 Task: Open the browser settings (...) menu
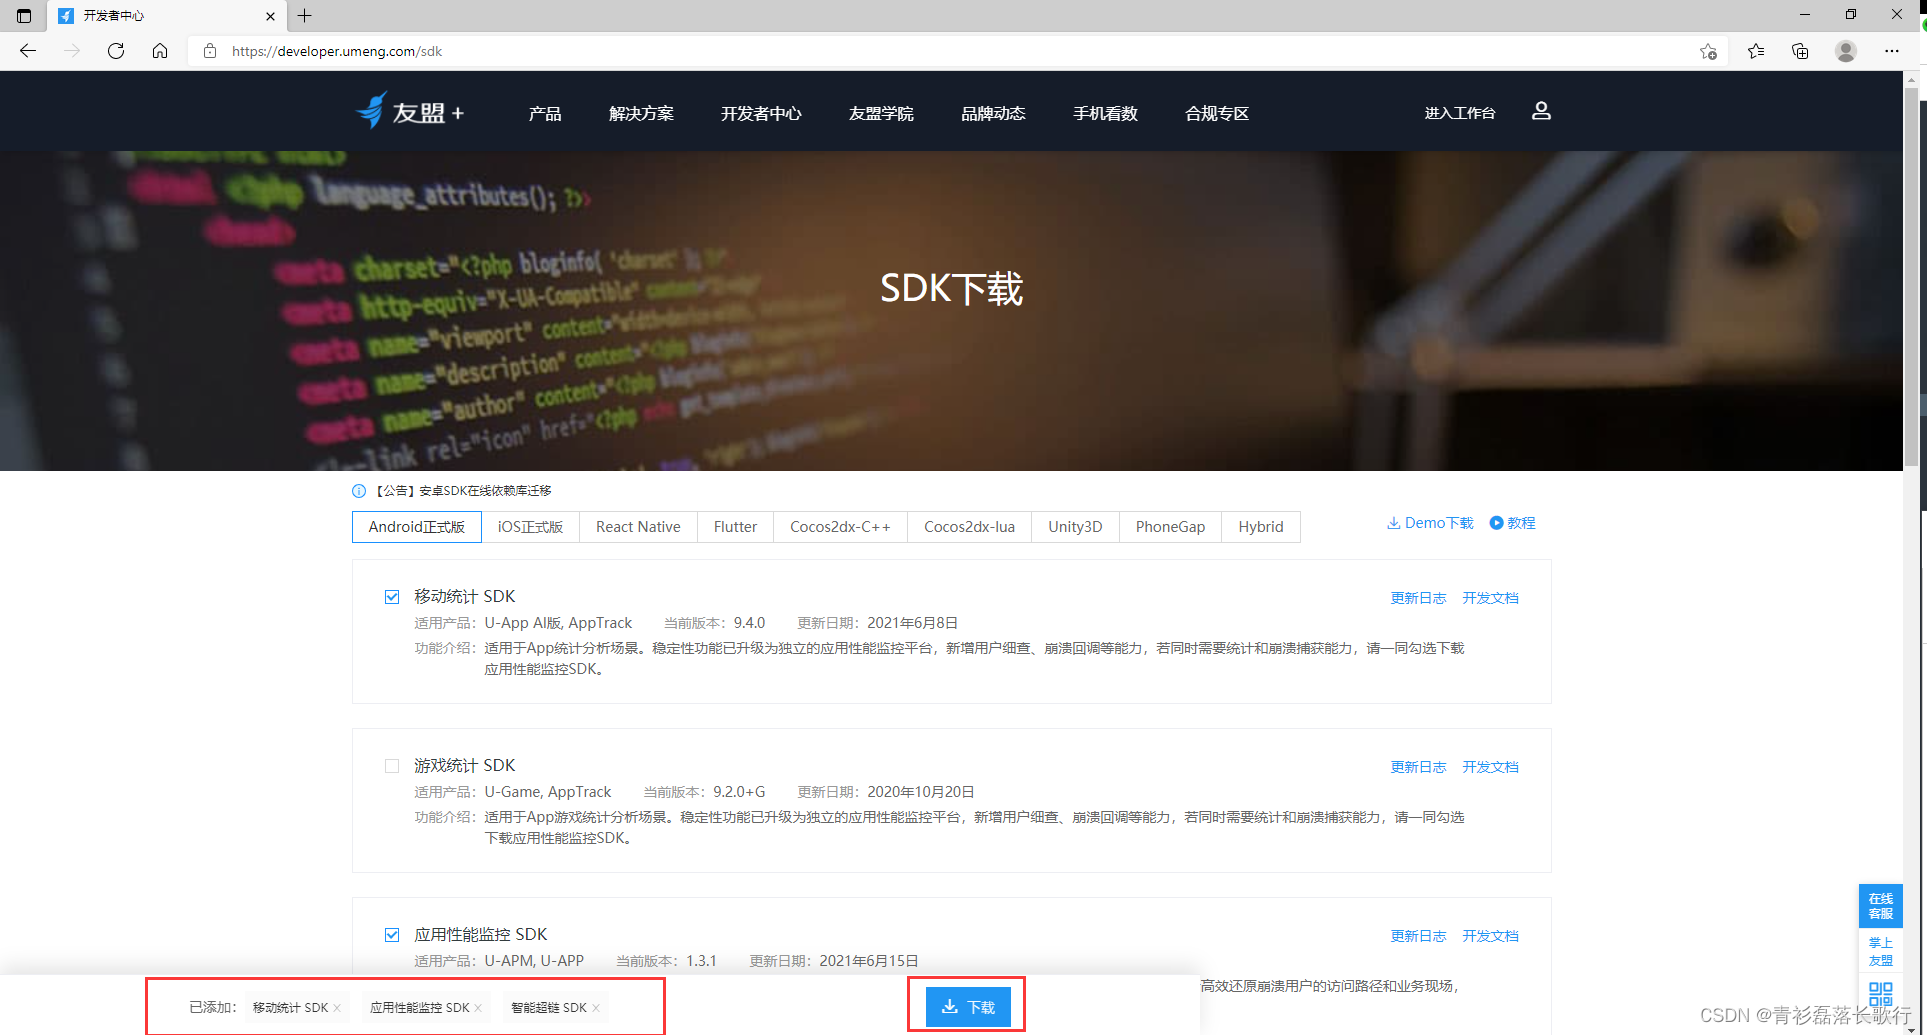click(1892, 51)
